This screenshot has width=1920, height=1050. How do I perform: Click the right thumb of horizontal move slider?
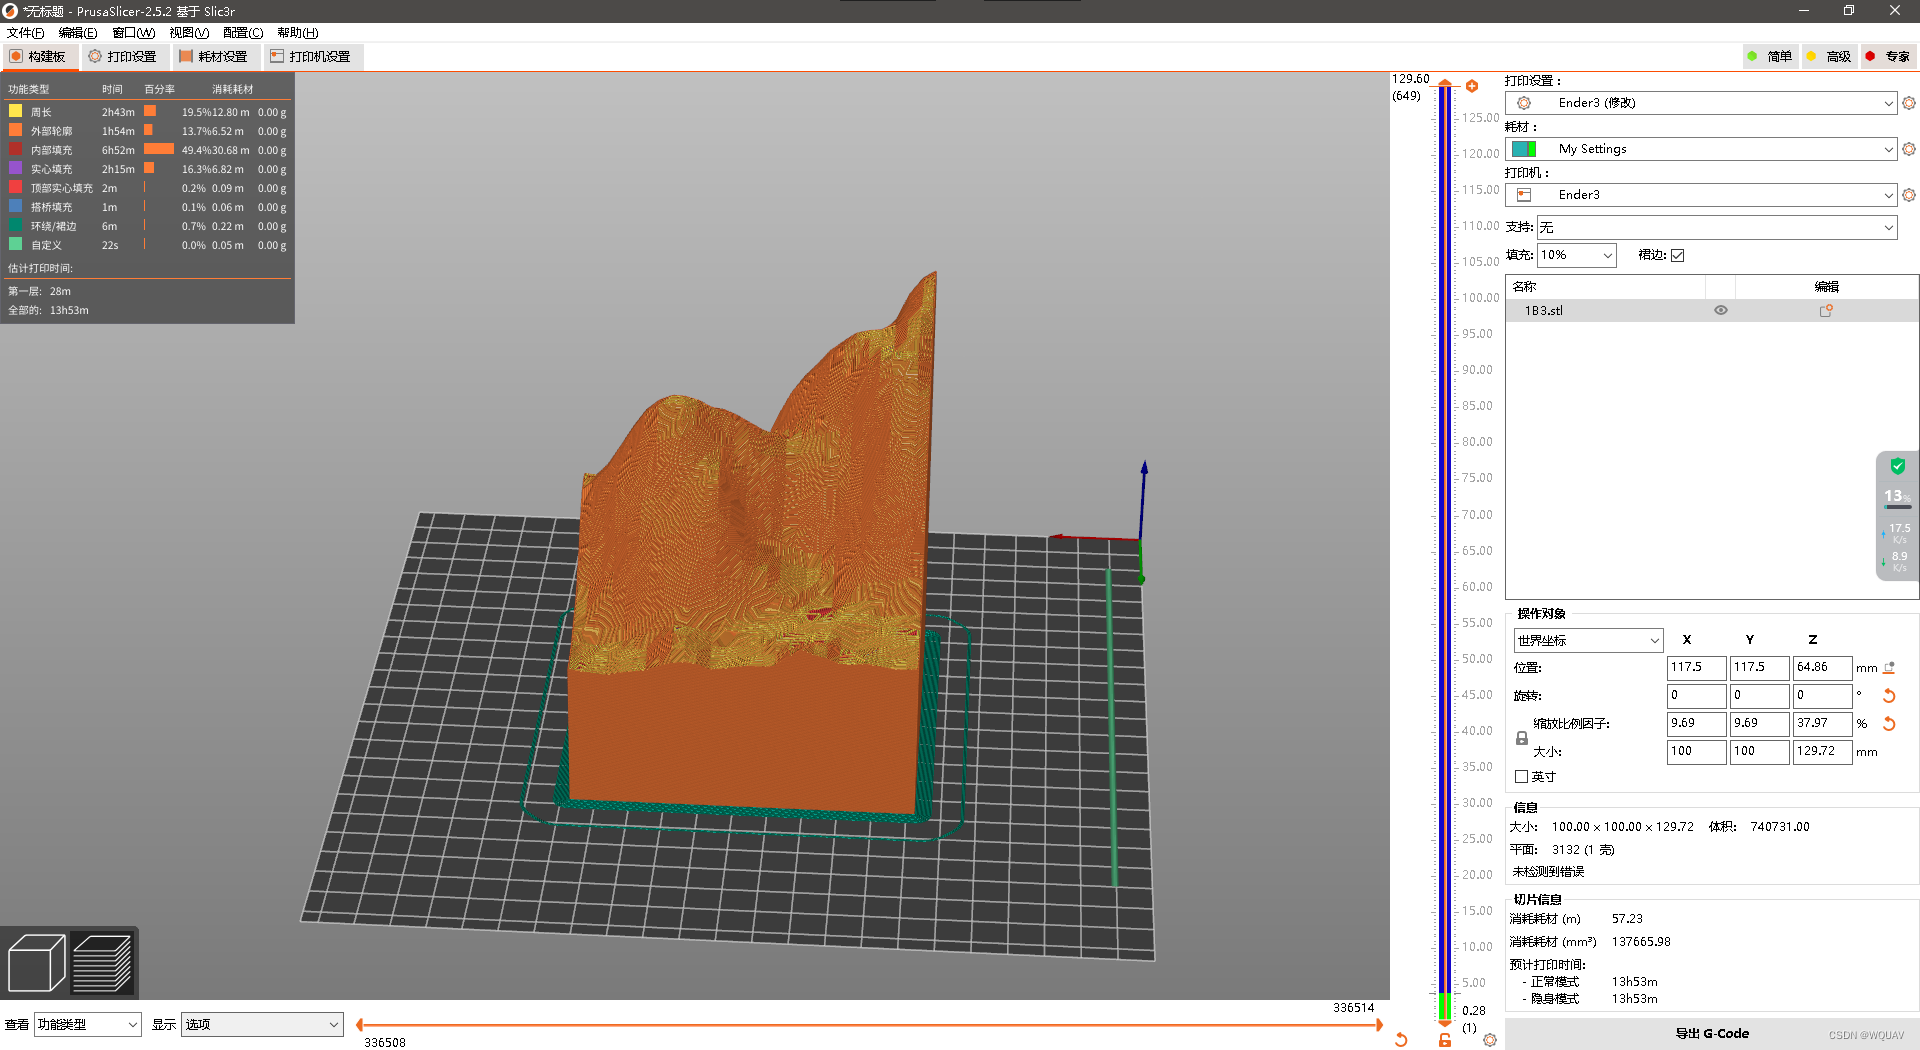1379,1024
